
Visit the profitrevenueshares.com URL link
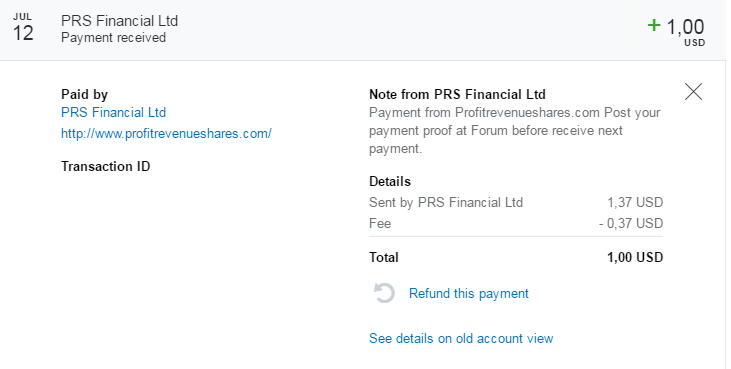point(166,134)
